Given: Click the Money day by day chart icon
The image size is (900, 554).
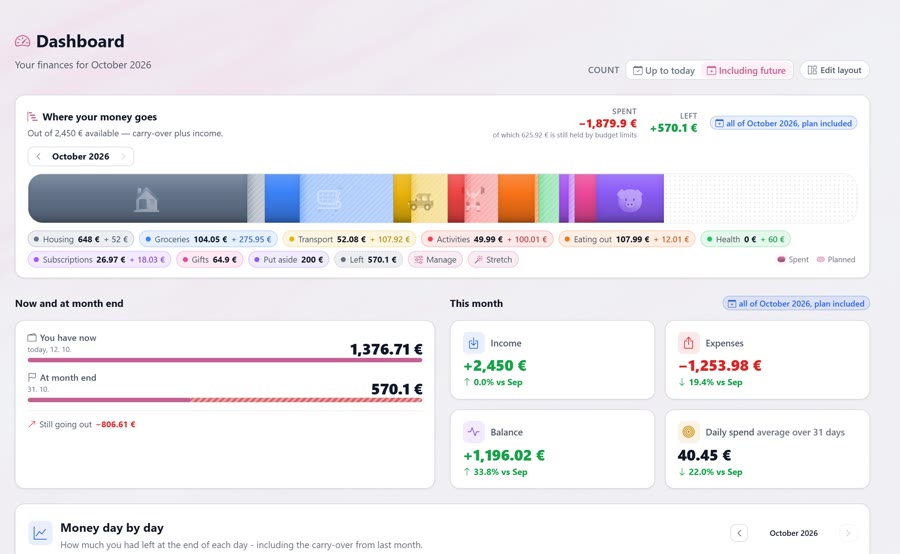Looking at the screenshot, I should click(40, 533).
